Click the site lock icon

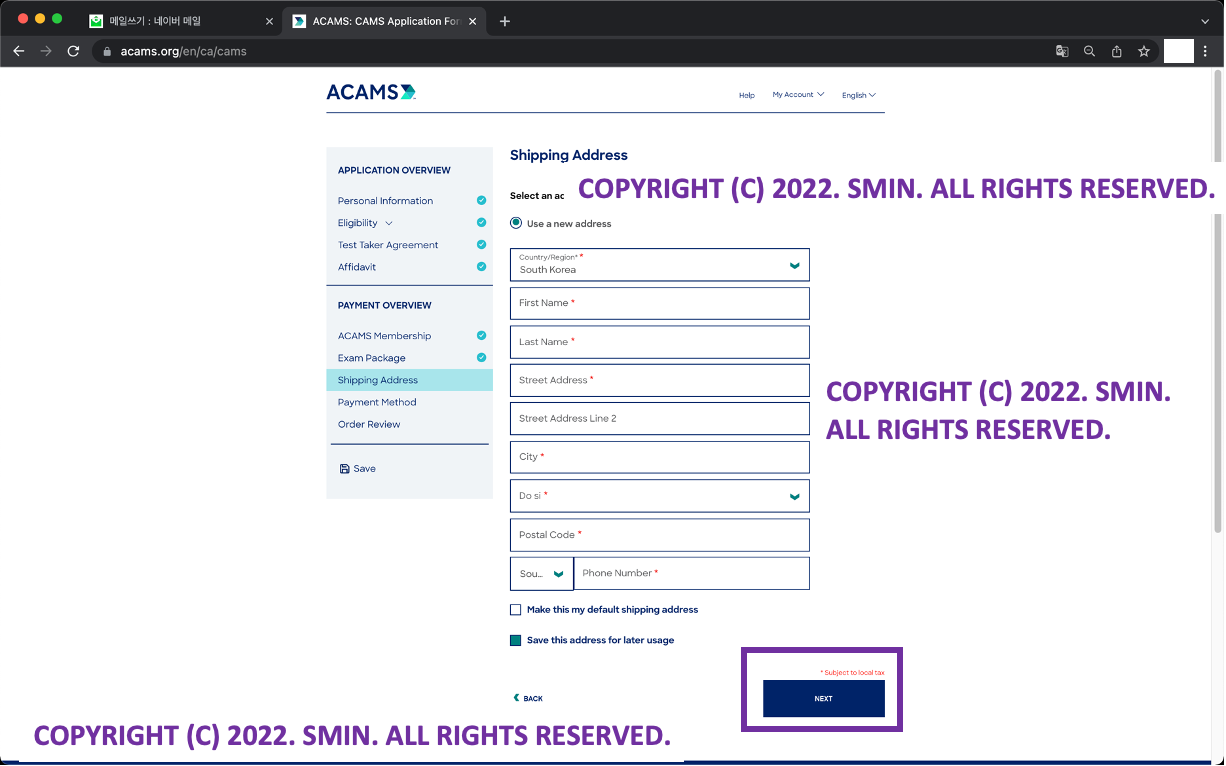point(108,51)
